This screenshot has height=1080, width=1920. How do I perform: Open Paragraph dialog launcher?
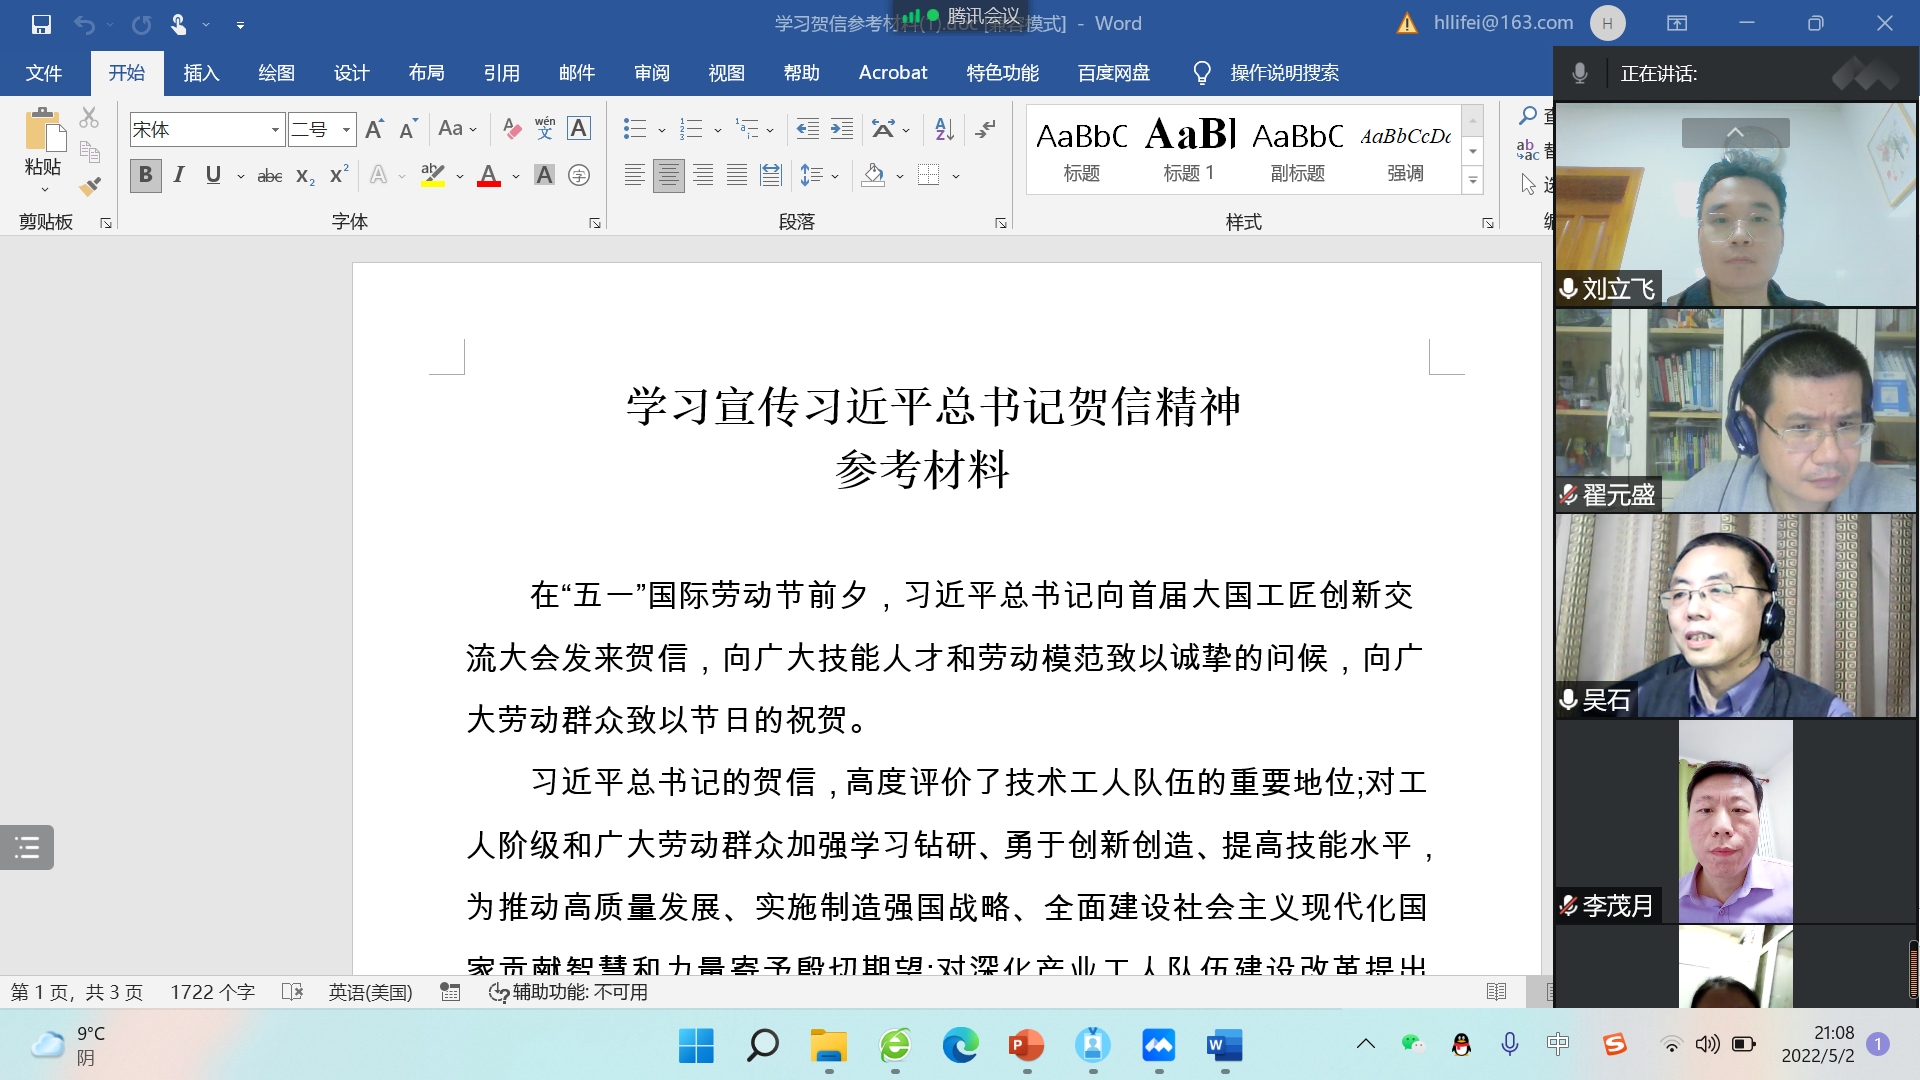point(1001,223)
